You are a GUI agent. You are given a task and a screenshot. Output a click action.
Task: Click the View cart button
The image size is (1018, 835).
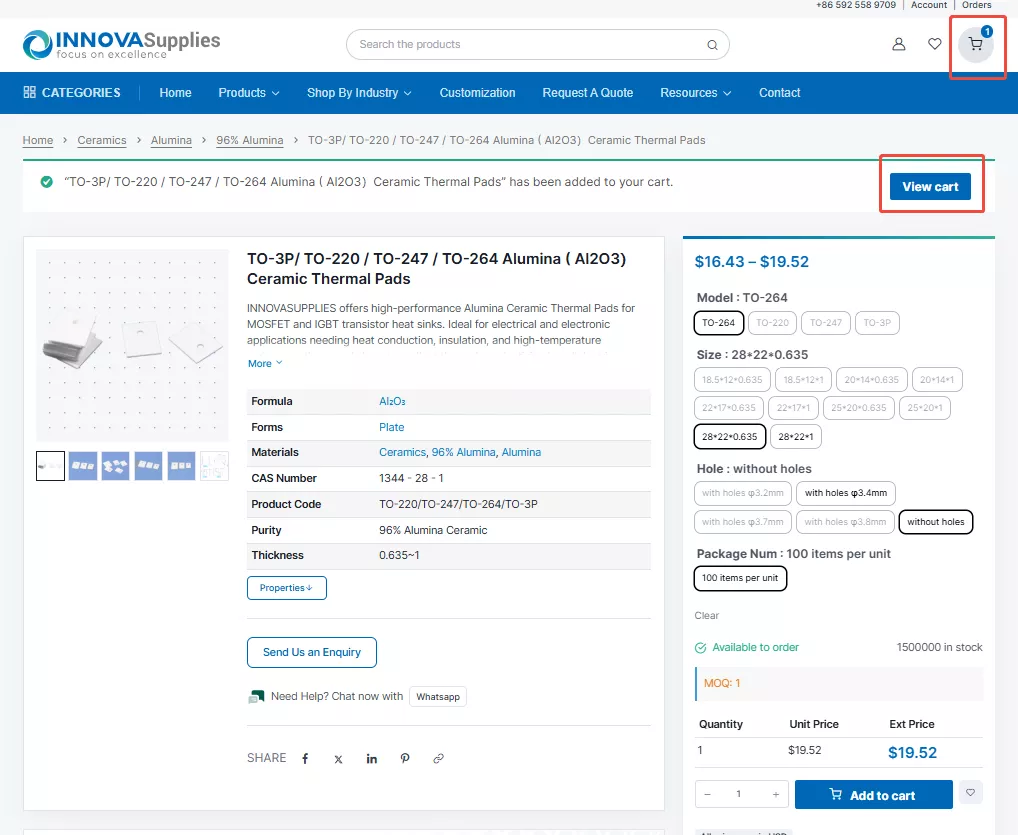930,186
